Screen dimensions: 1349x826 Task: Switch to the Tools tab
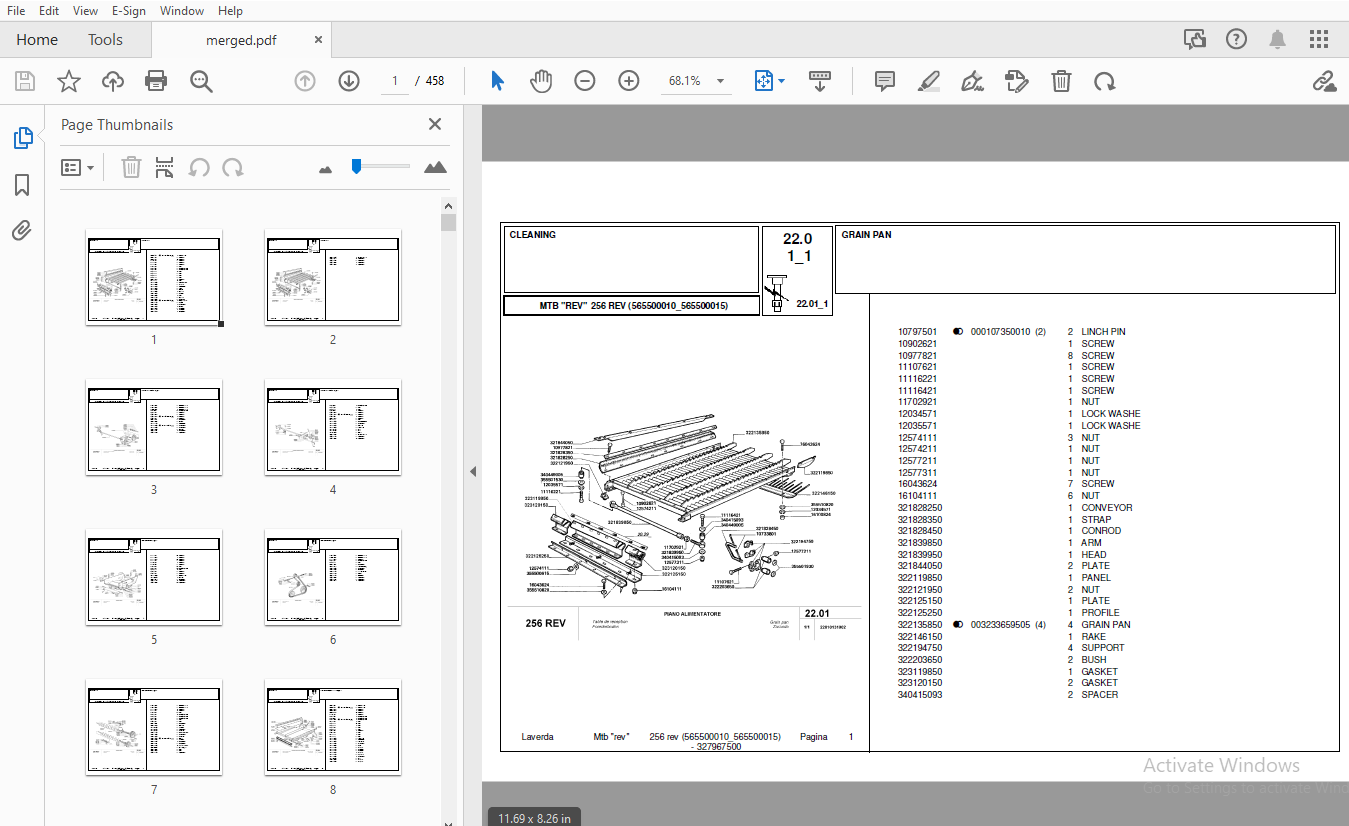(105, 40)
